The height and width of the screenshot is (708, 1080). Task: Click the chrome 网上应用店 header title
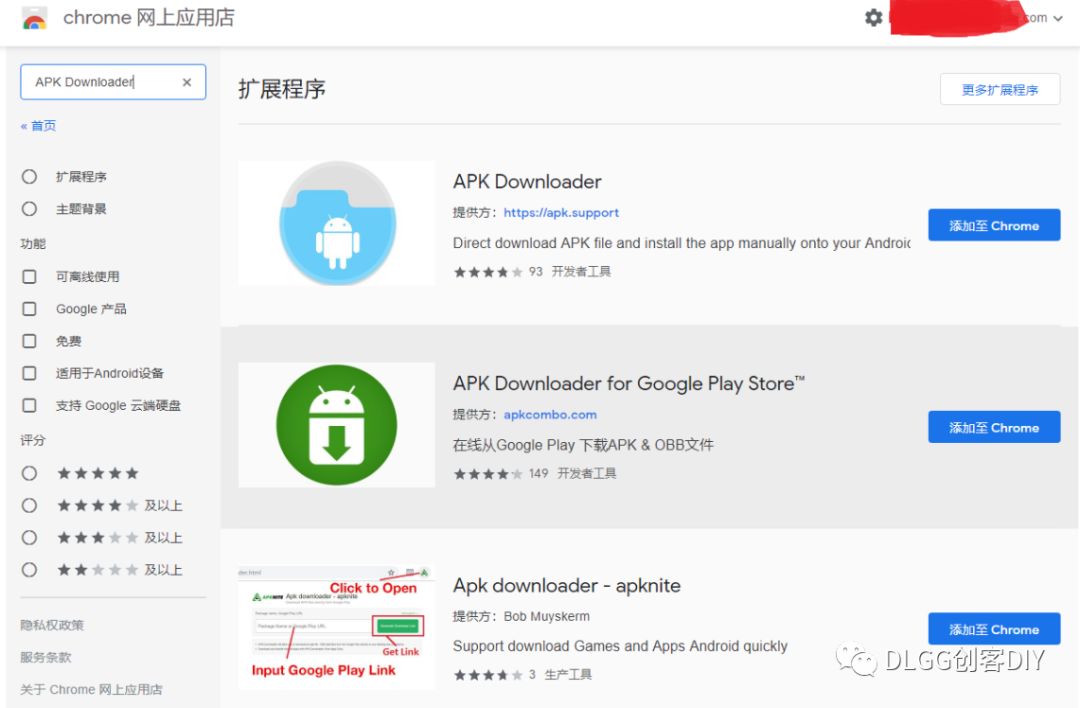click(149, 17)
